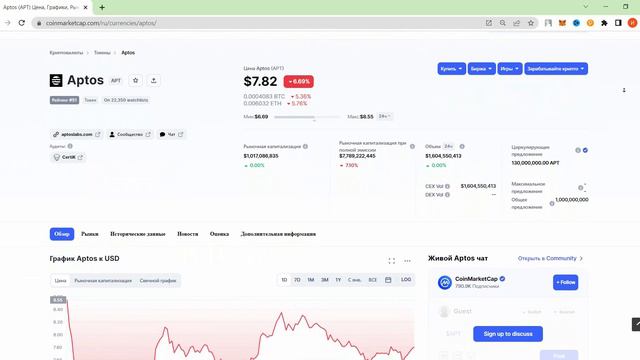Open the Games dropdown button
Screen dimensions: 640x360
pyautogui.click(x=509, y=69)
